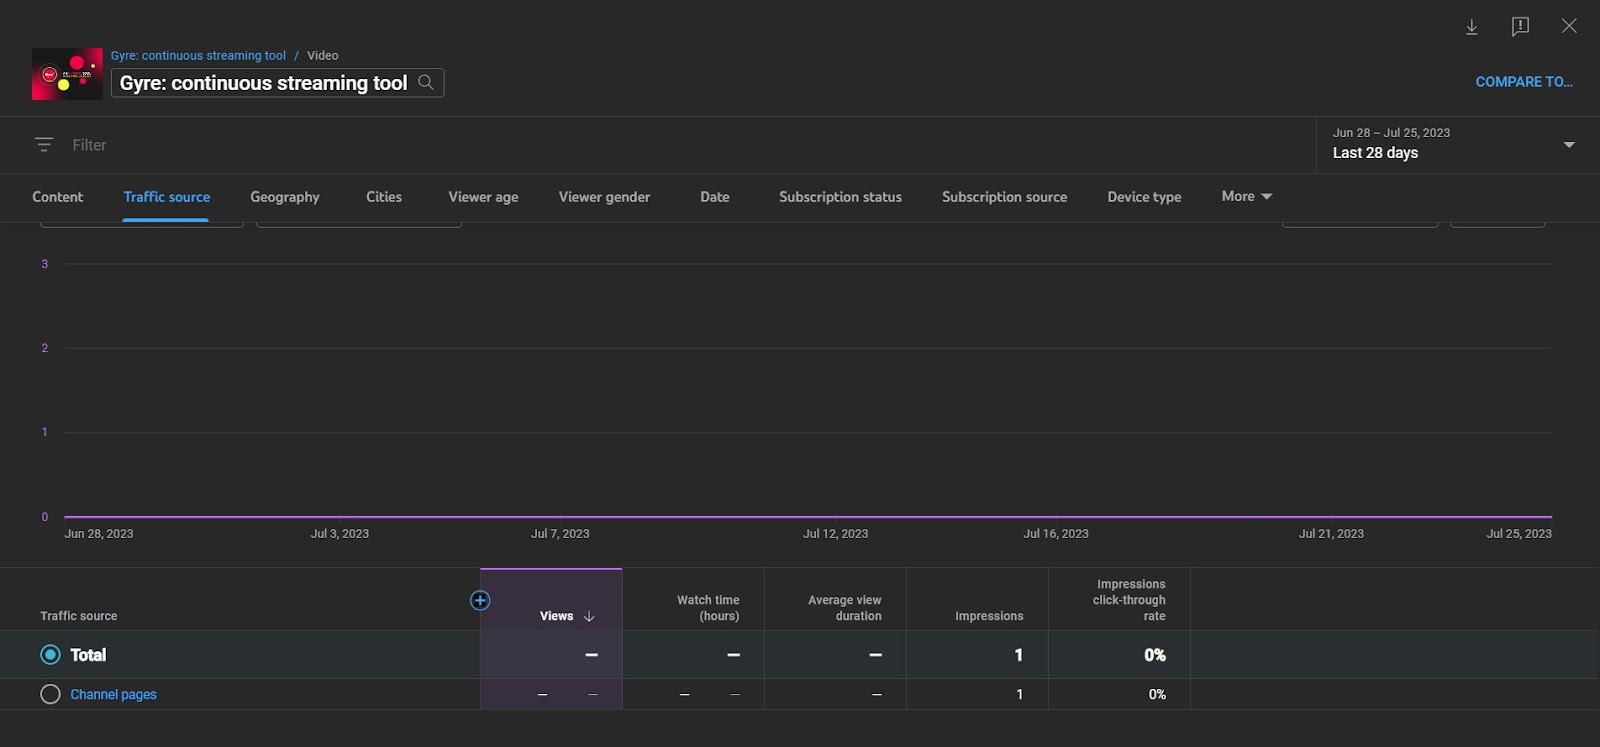Open the Last 28 days date range dropdown
Screen dimensions: 1600x747
click(x=1458, y=145)
